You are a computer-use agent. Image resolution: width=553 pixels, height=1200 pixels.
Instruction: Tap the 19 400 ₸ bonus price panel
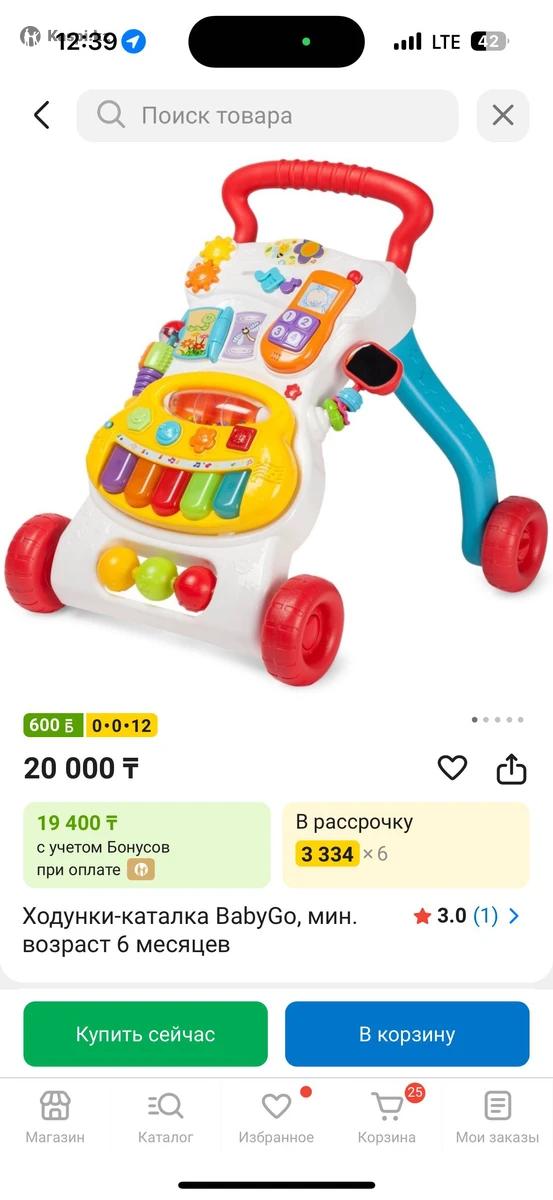(x=147, y=845)
